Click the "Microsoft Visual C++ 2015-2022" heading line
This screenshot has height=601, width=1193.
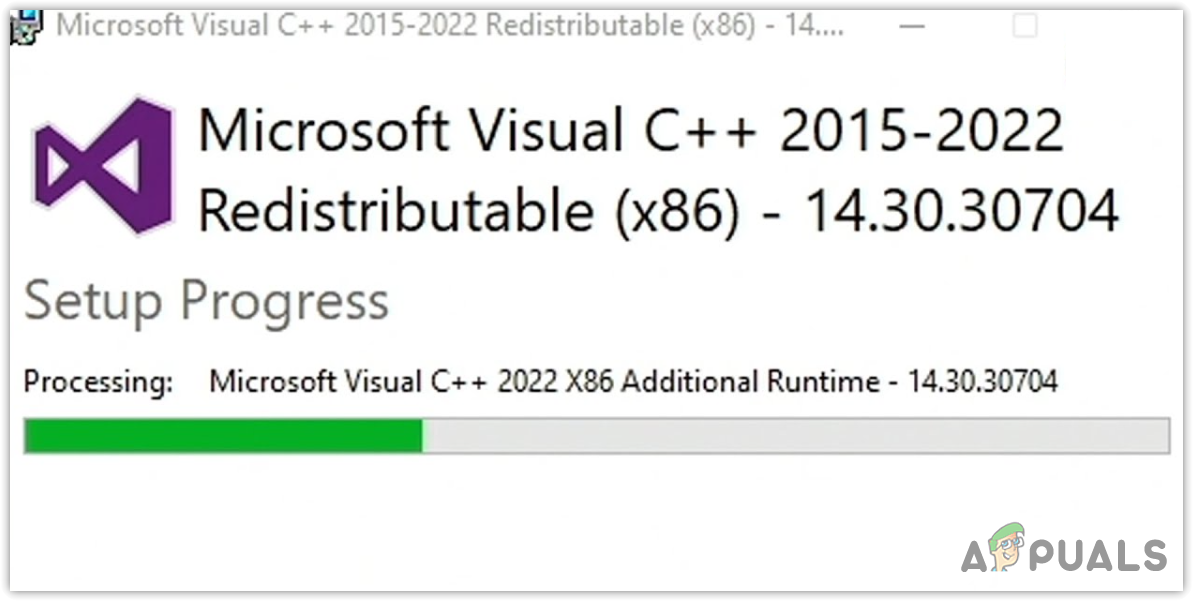[x=630, y=130]
